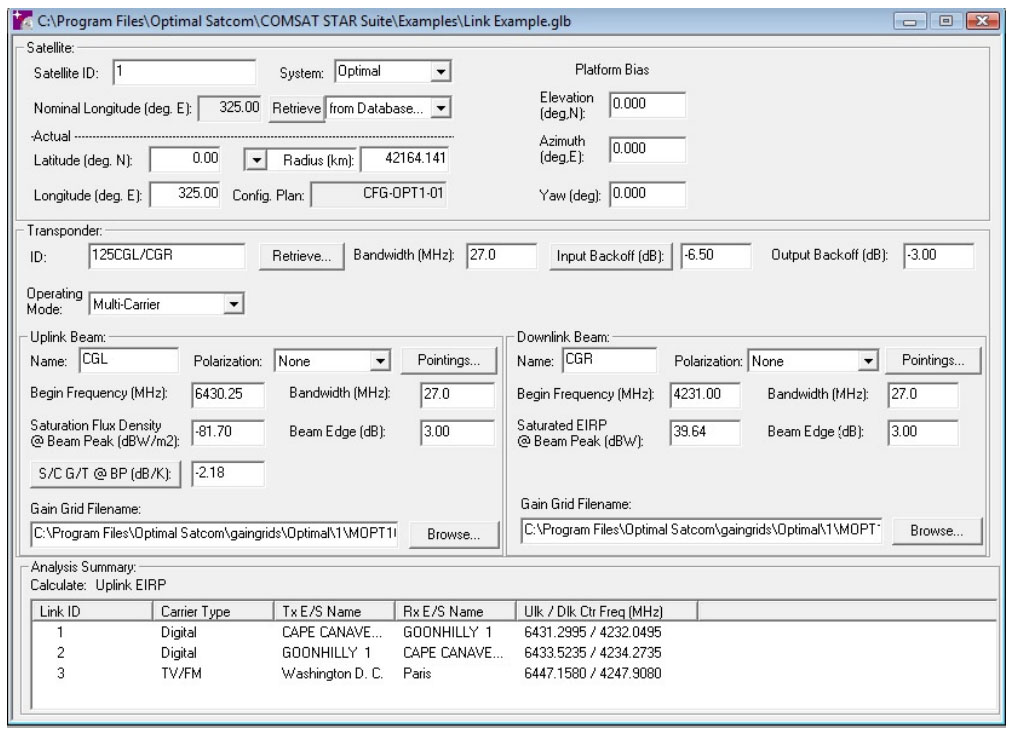Open the System dropdown showing Optimal
Image resolution: width=1010 pixels, height=730 pixels.
(441, 72)
